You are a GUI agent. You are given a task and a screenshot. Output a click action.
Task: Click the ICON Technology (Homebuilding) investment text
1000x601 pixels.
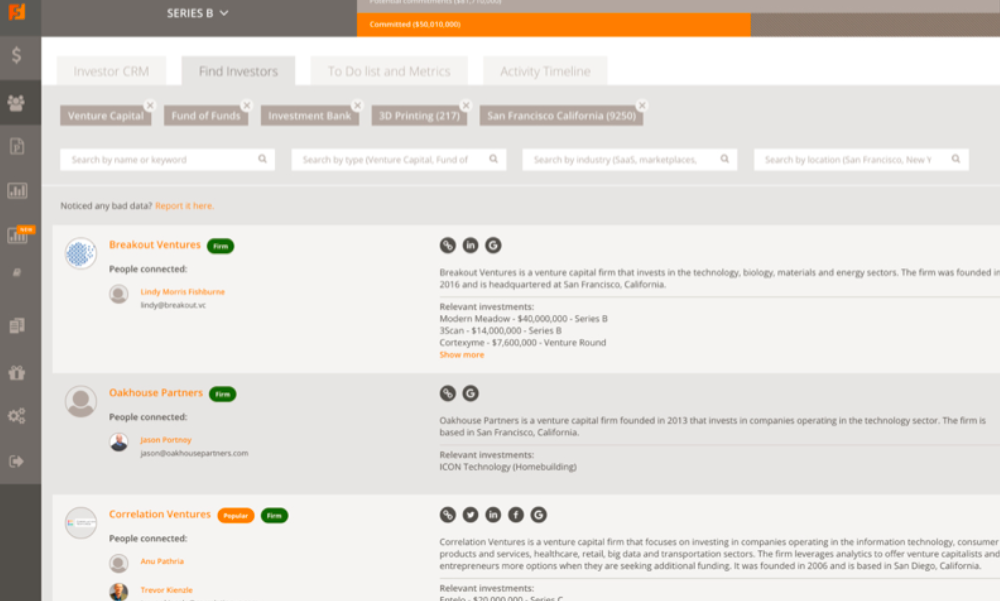pos(508,466)
